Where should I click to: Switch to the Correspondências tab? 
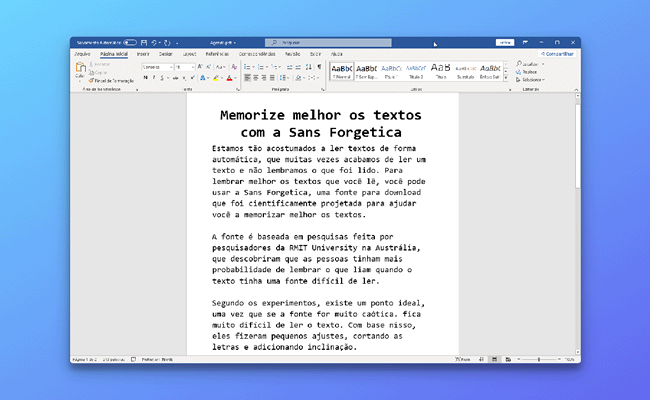pyautogui.click(x=257, y=54)
